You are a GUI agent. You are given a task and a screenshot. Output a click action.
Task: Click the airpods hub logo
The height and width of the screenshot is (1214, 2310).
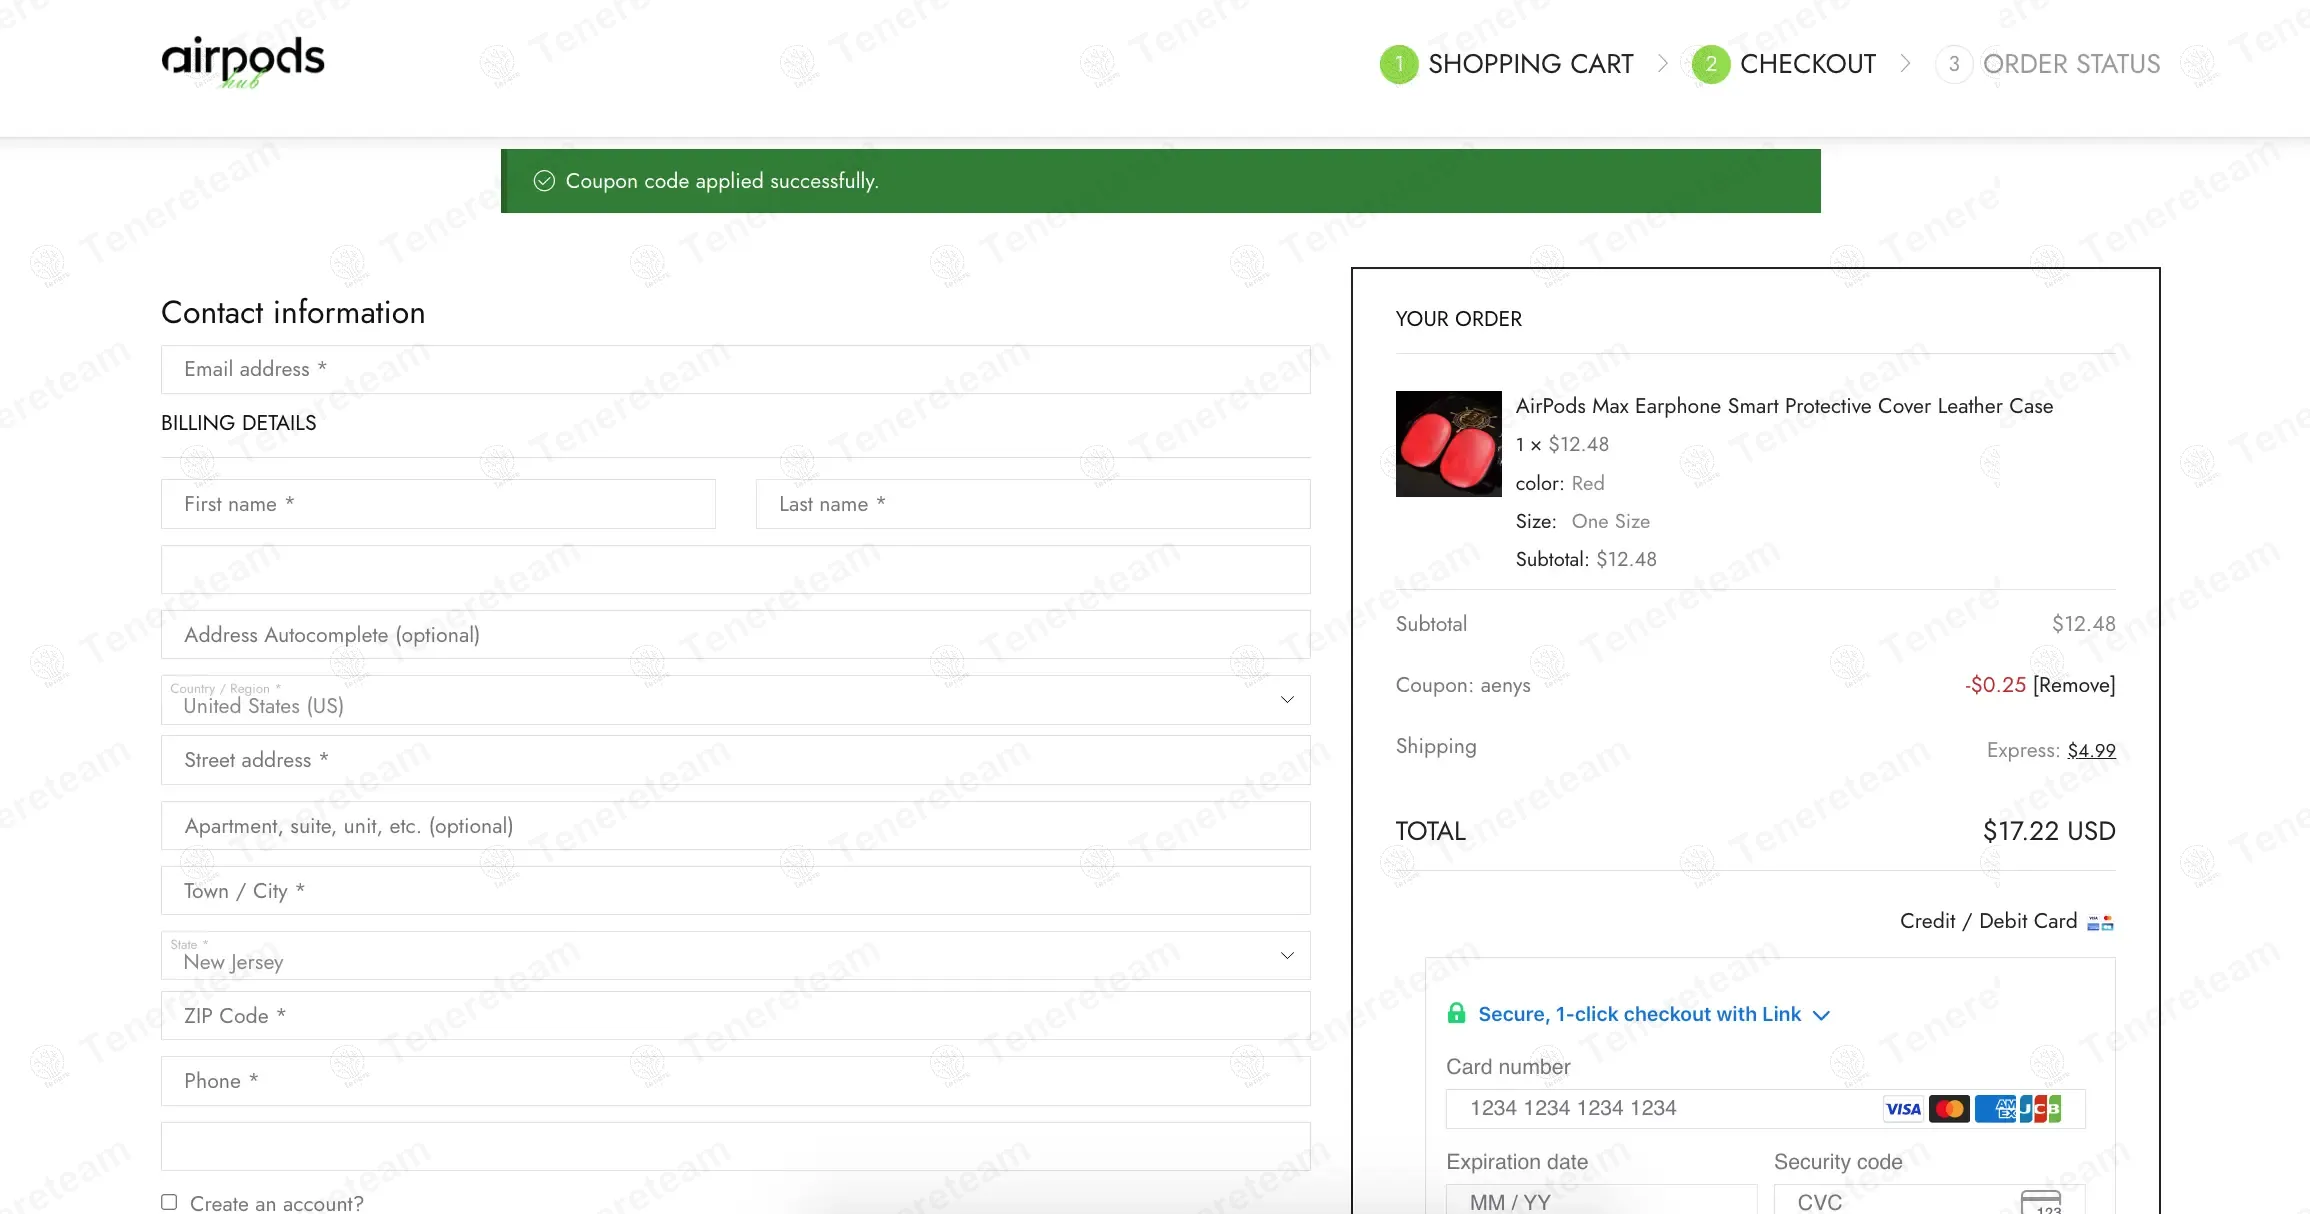pyautogui.click(x=243, y=62)
